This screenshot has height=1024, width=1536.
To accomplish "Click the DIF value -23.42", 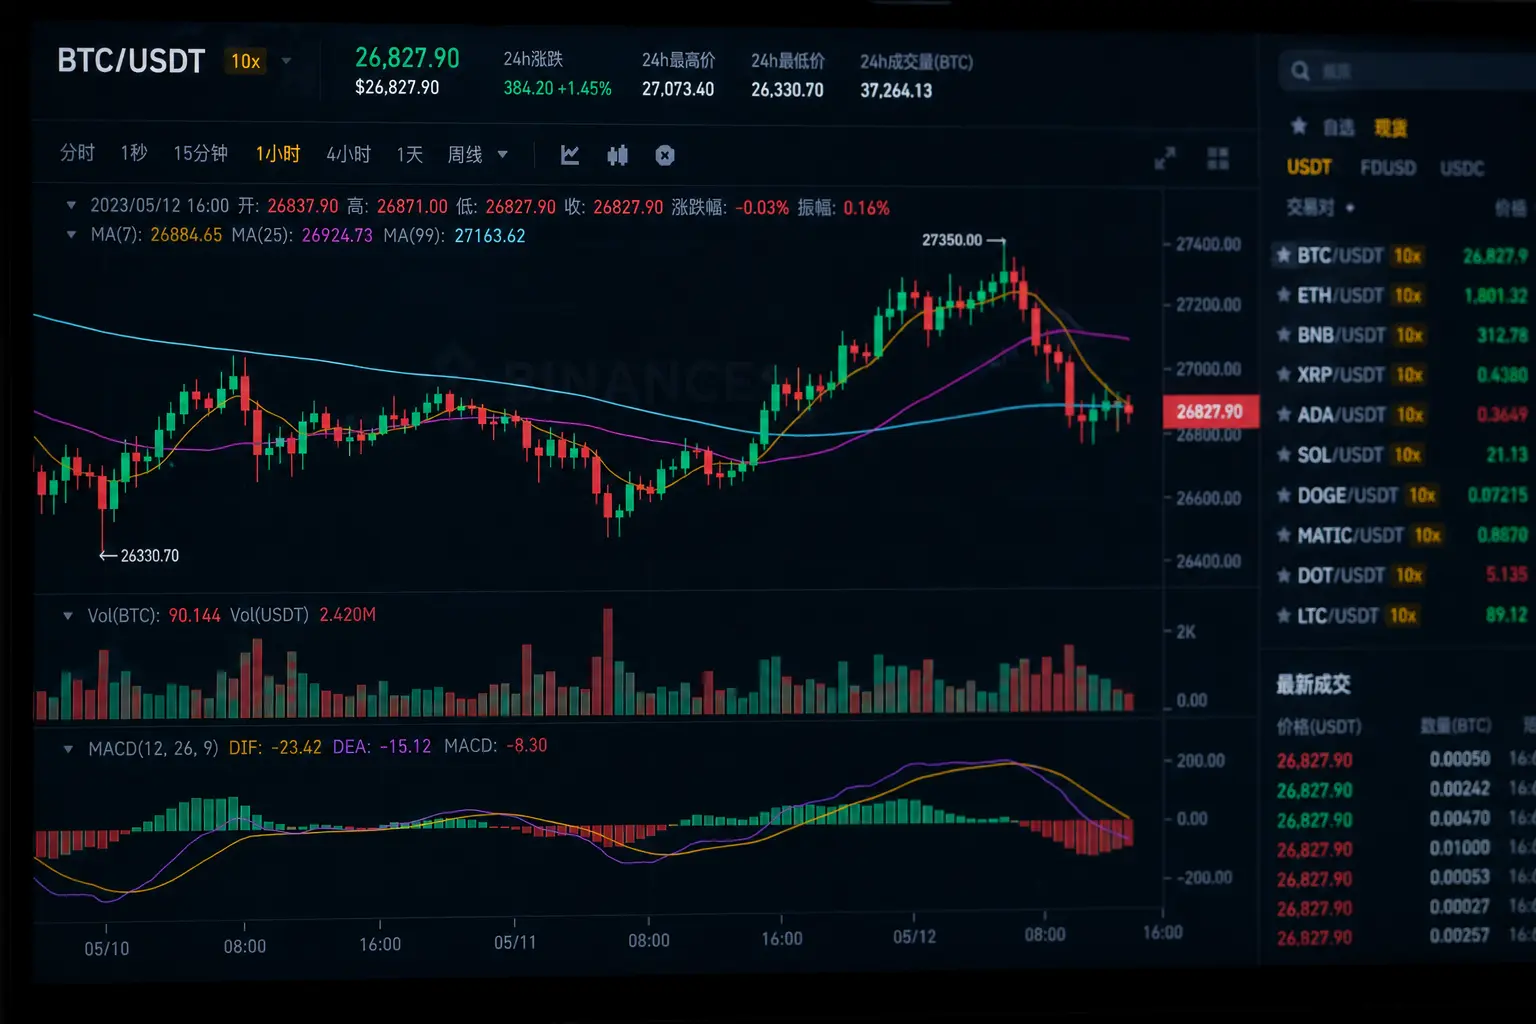I will click(x=295, y=748).
